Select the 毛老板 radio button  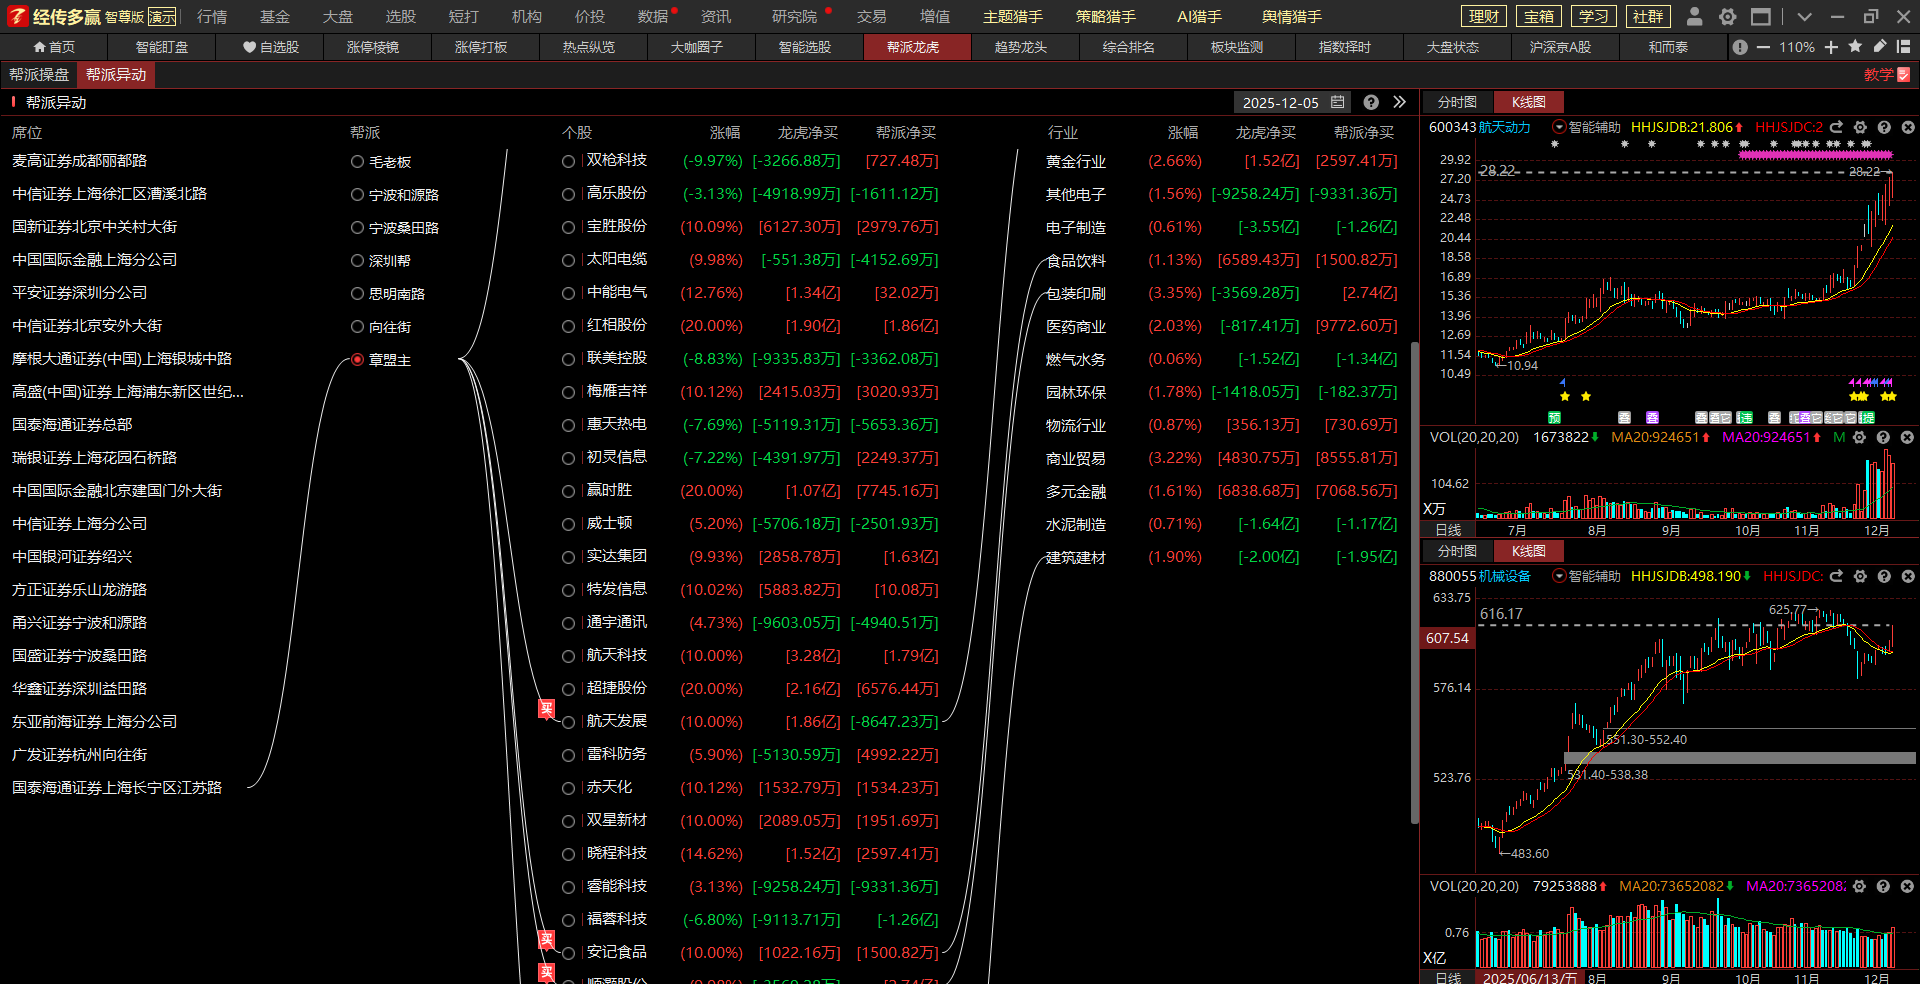357,161
